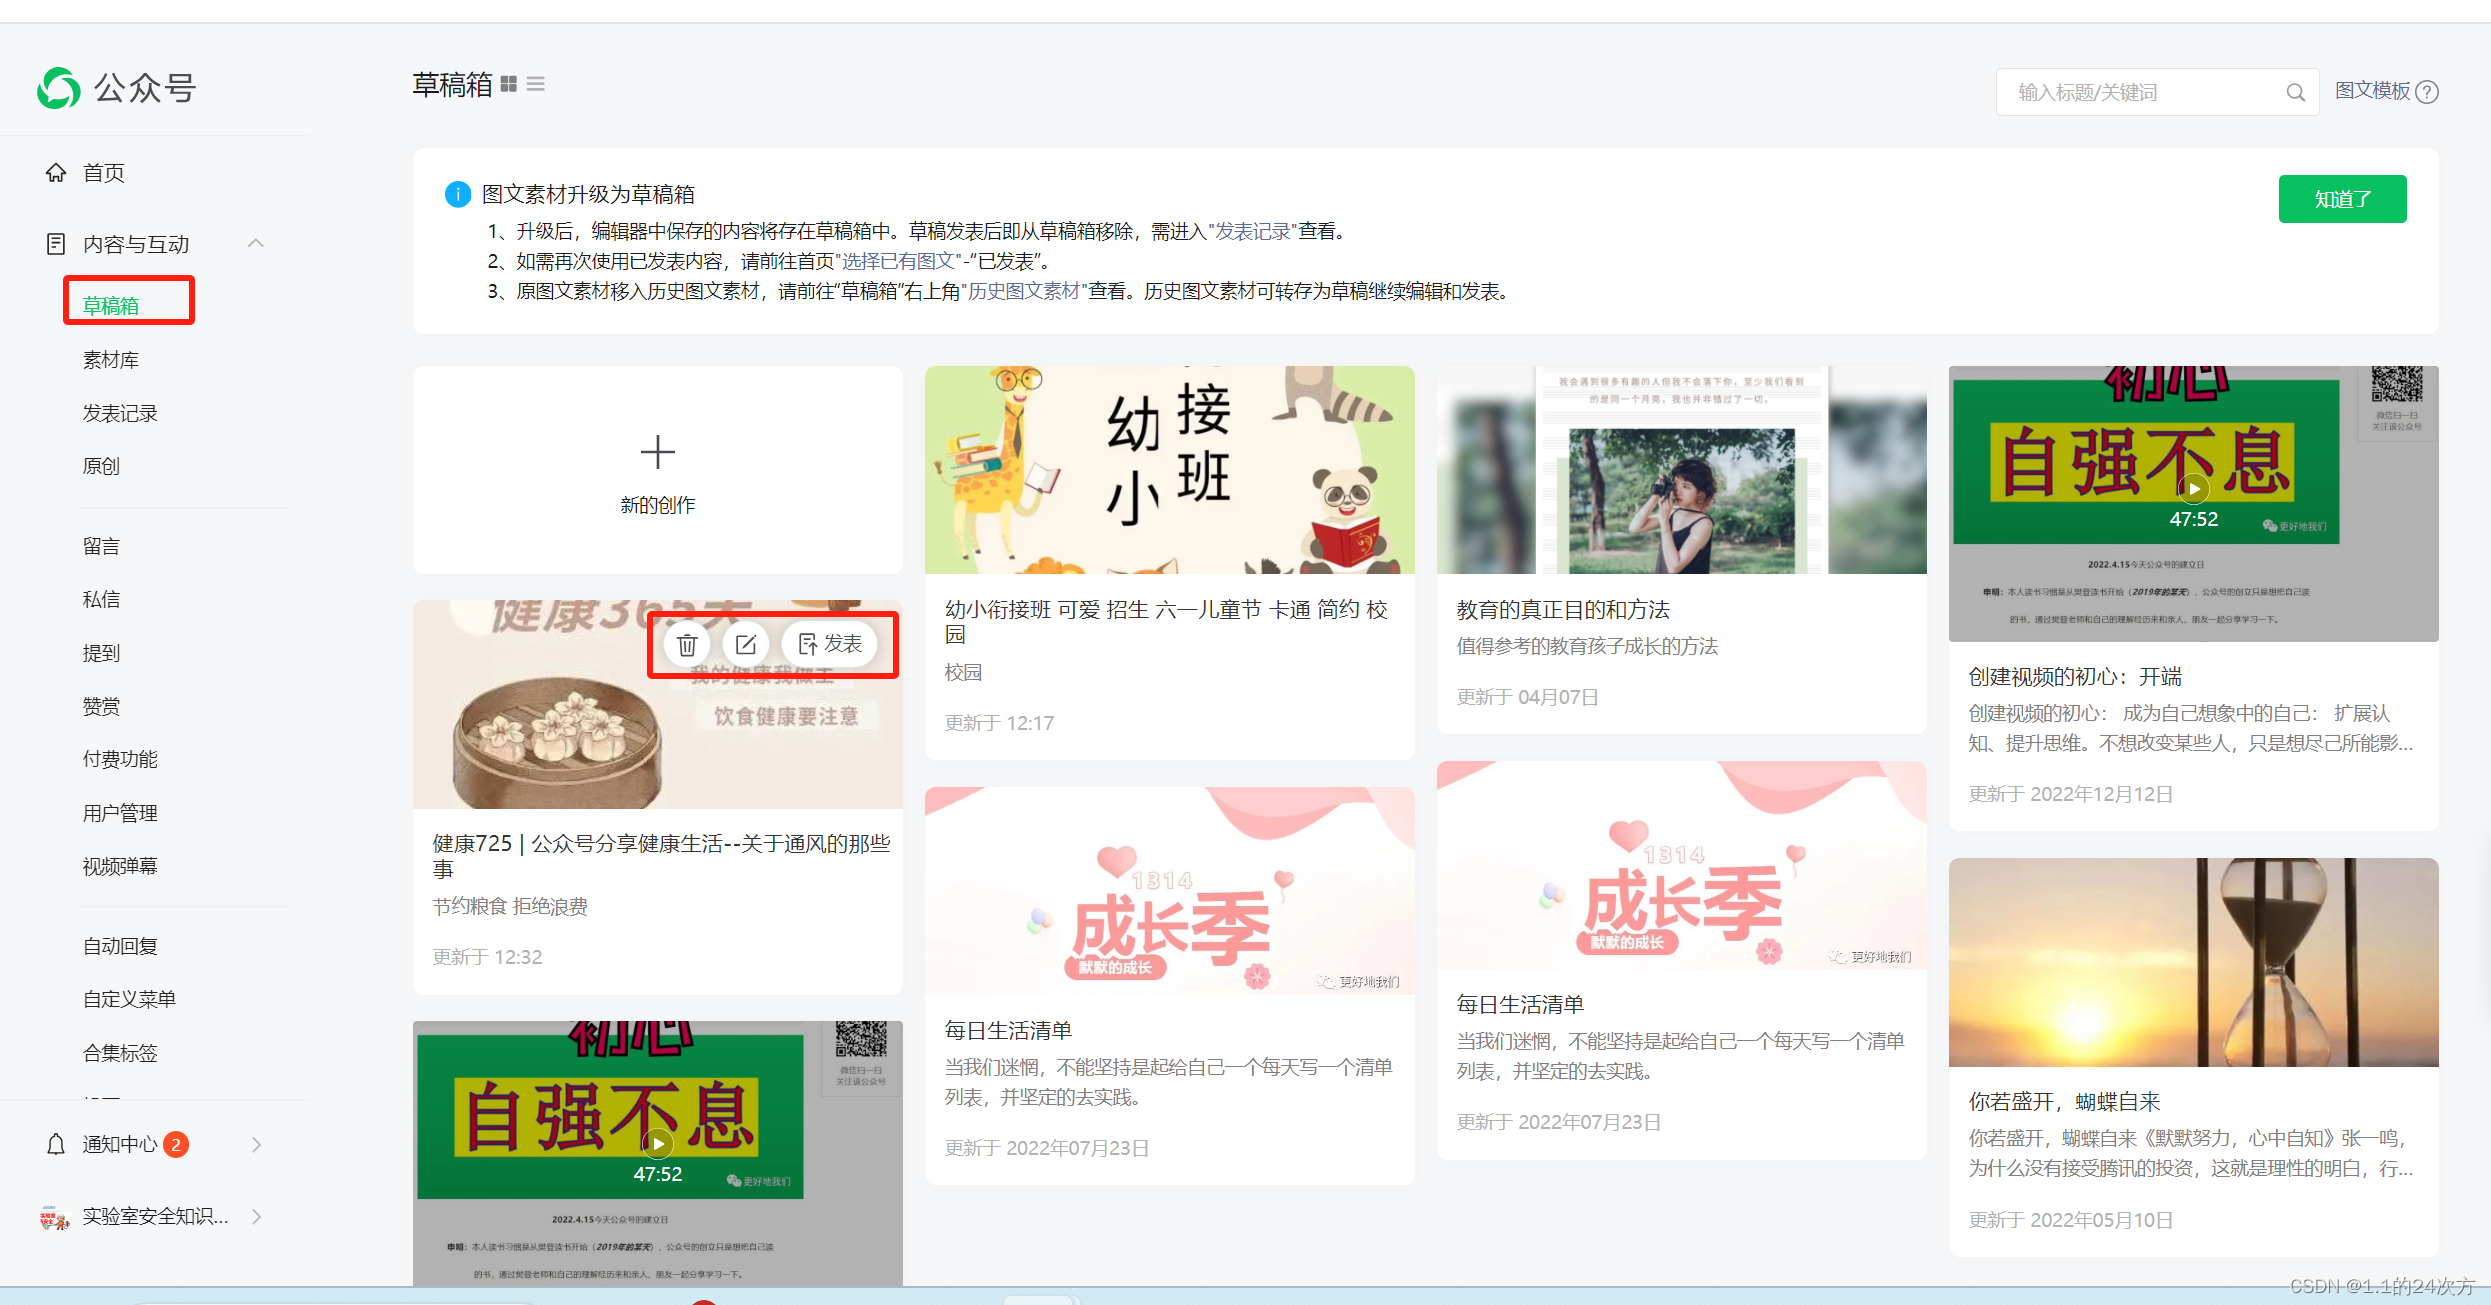Viewport: 2491px width, 1305px height.
Task: Expand the 实验室安全知识 account menu
Action: (256, 1216)
